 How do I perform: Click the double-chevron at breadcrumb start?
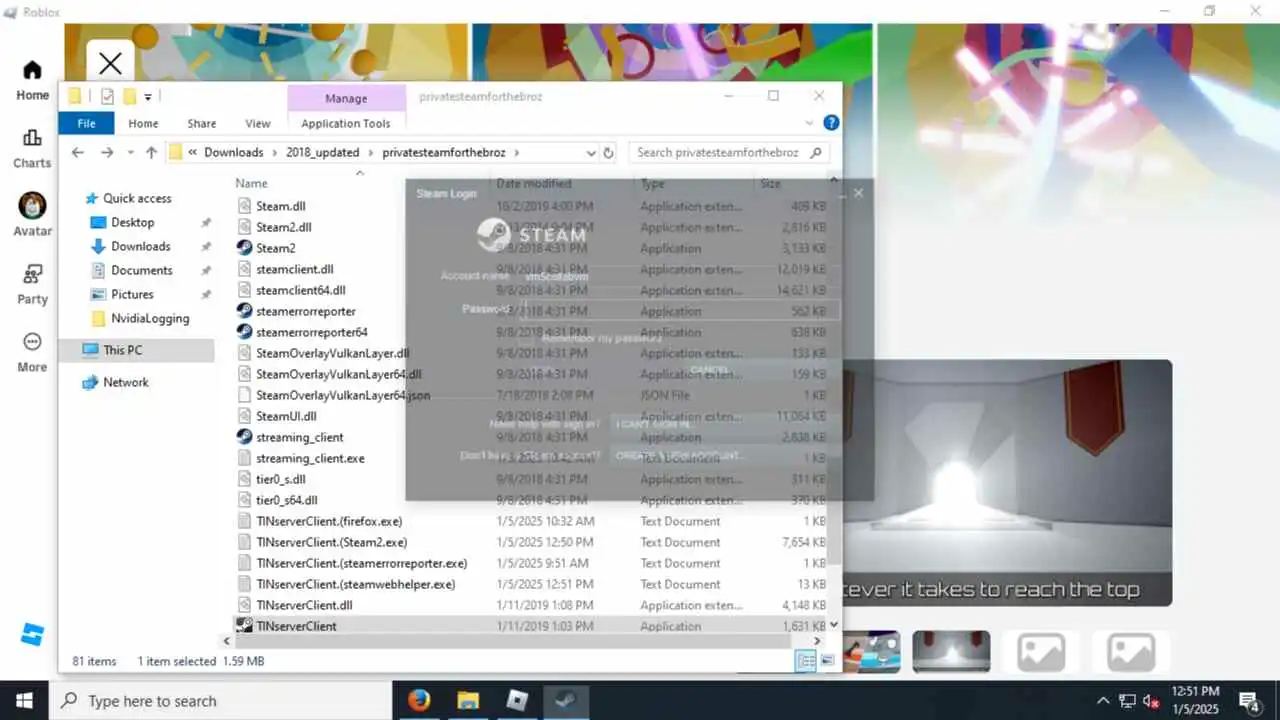192,153
